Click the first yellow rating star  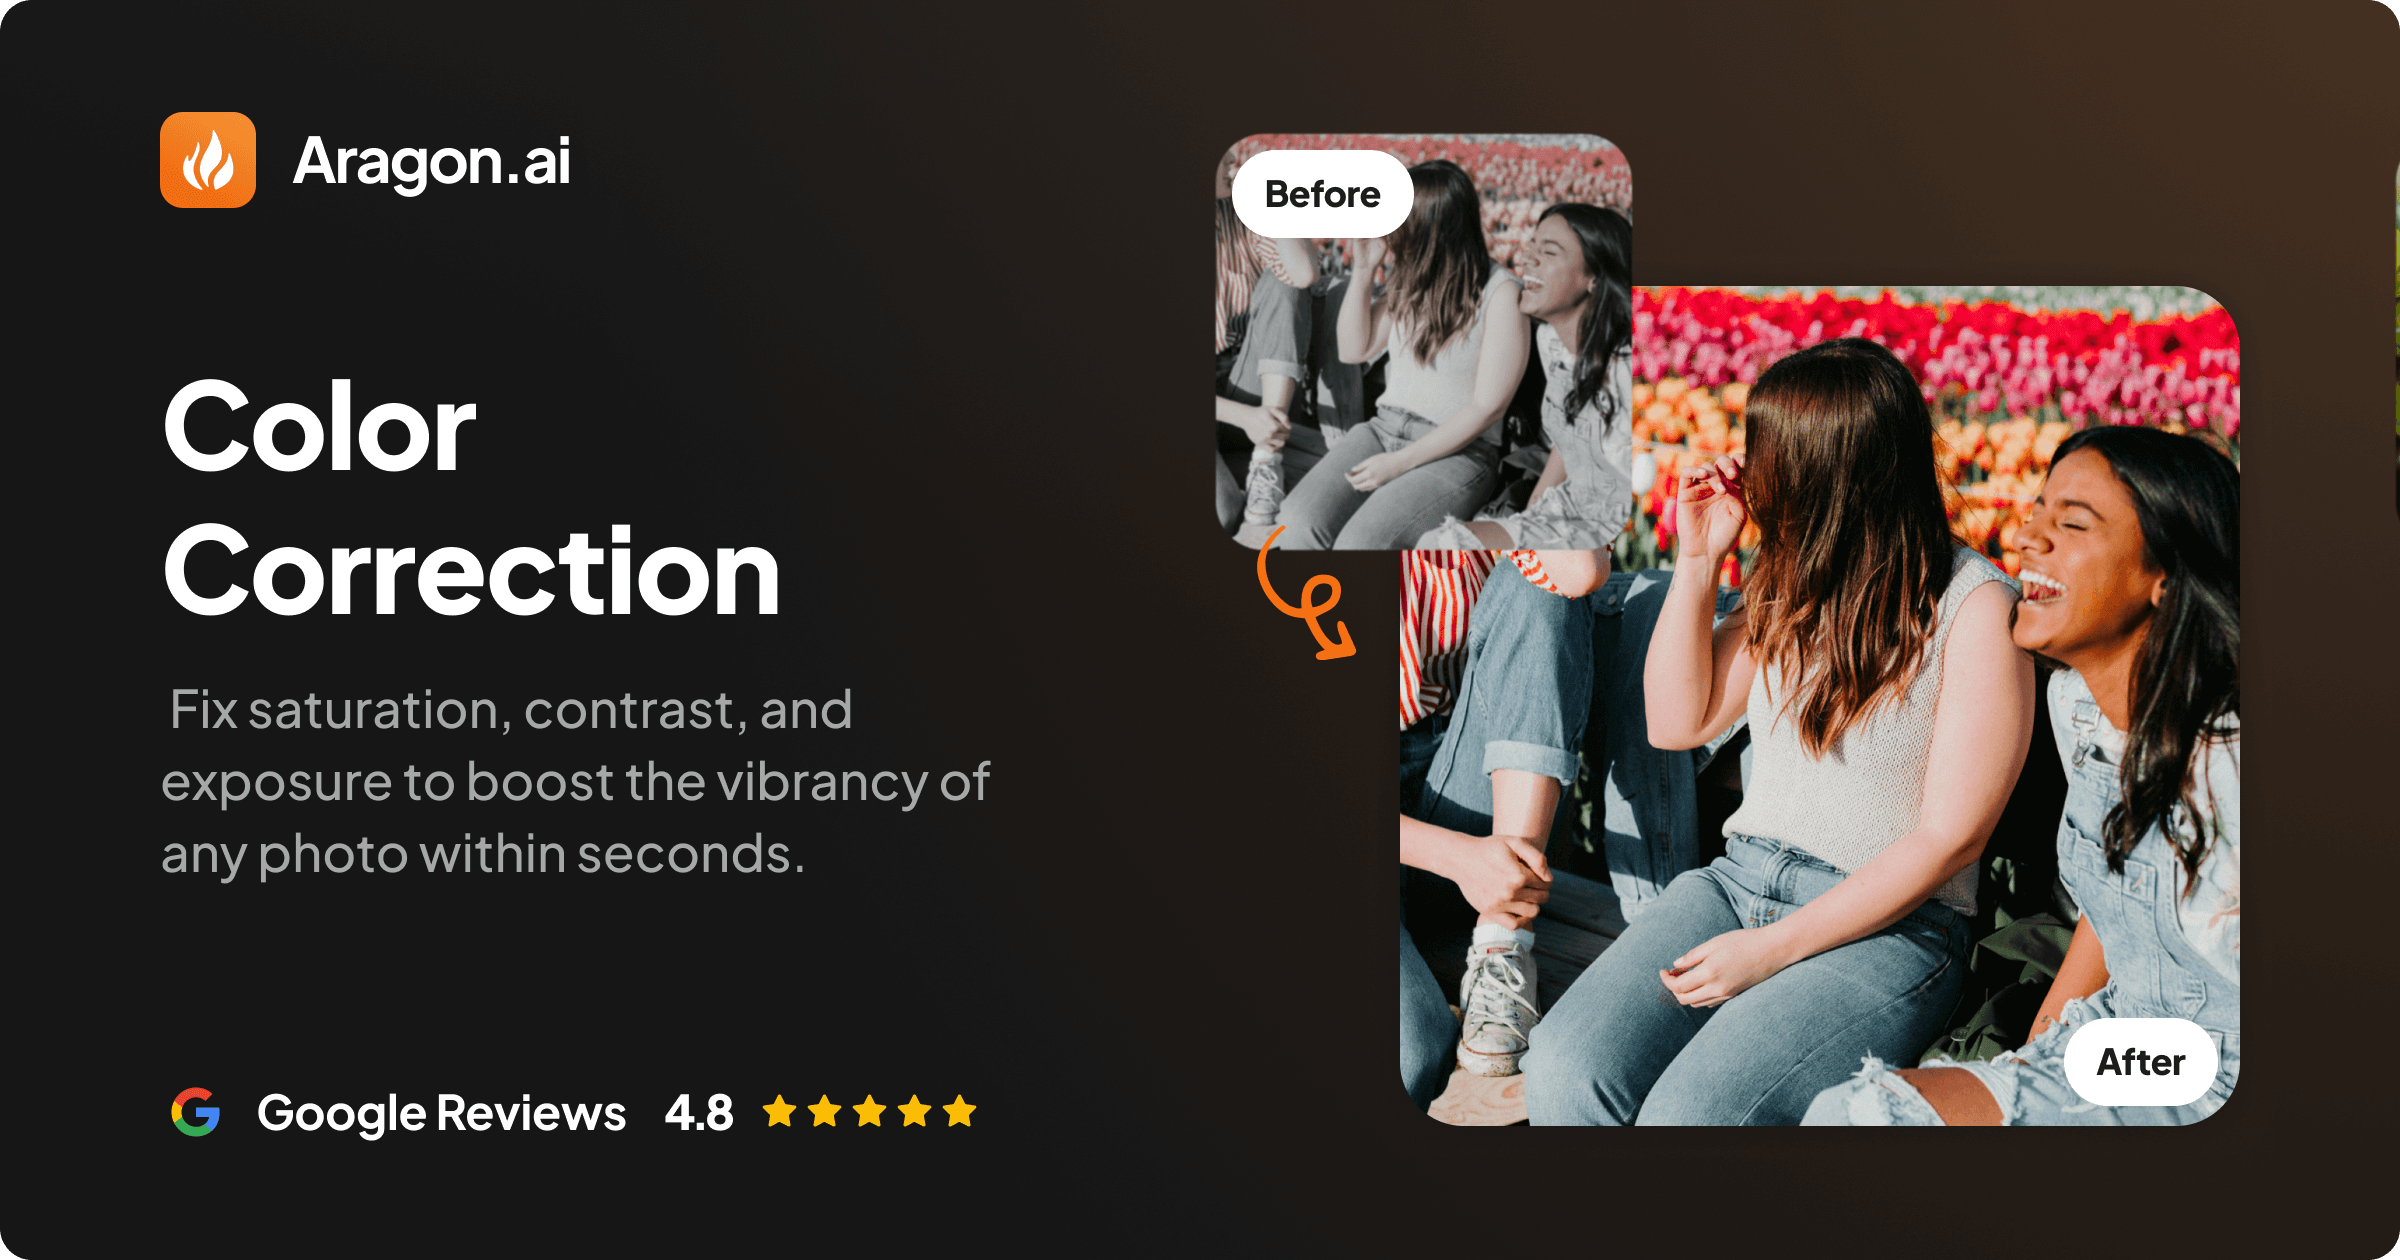[780, 1111]
